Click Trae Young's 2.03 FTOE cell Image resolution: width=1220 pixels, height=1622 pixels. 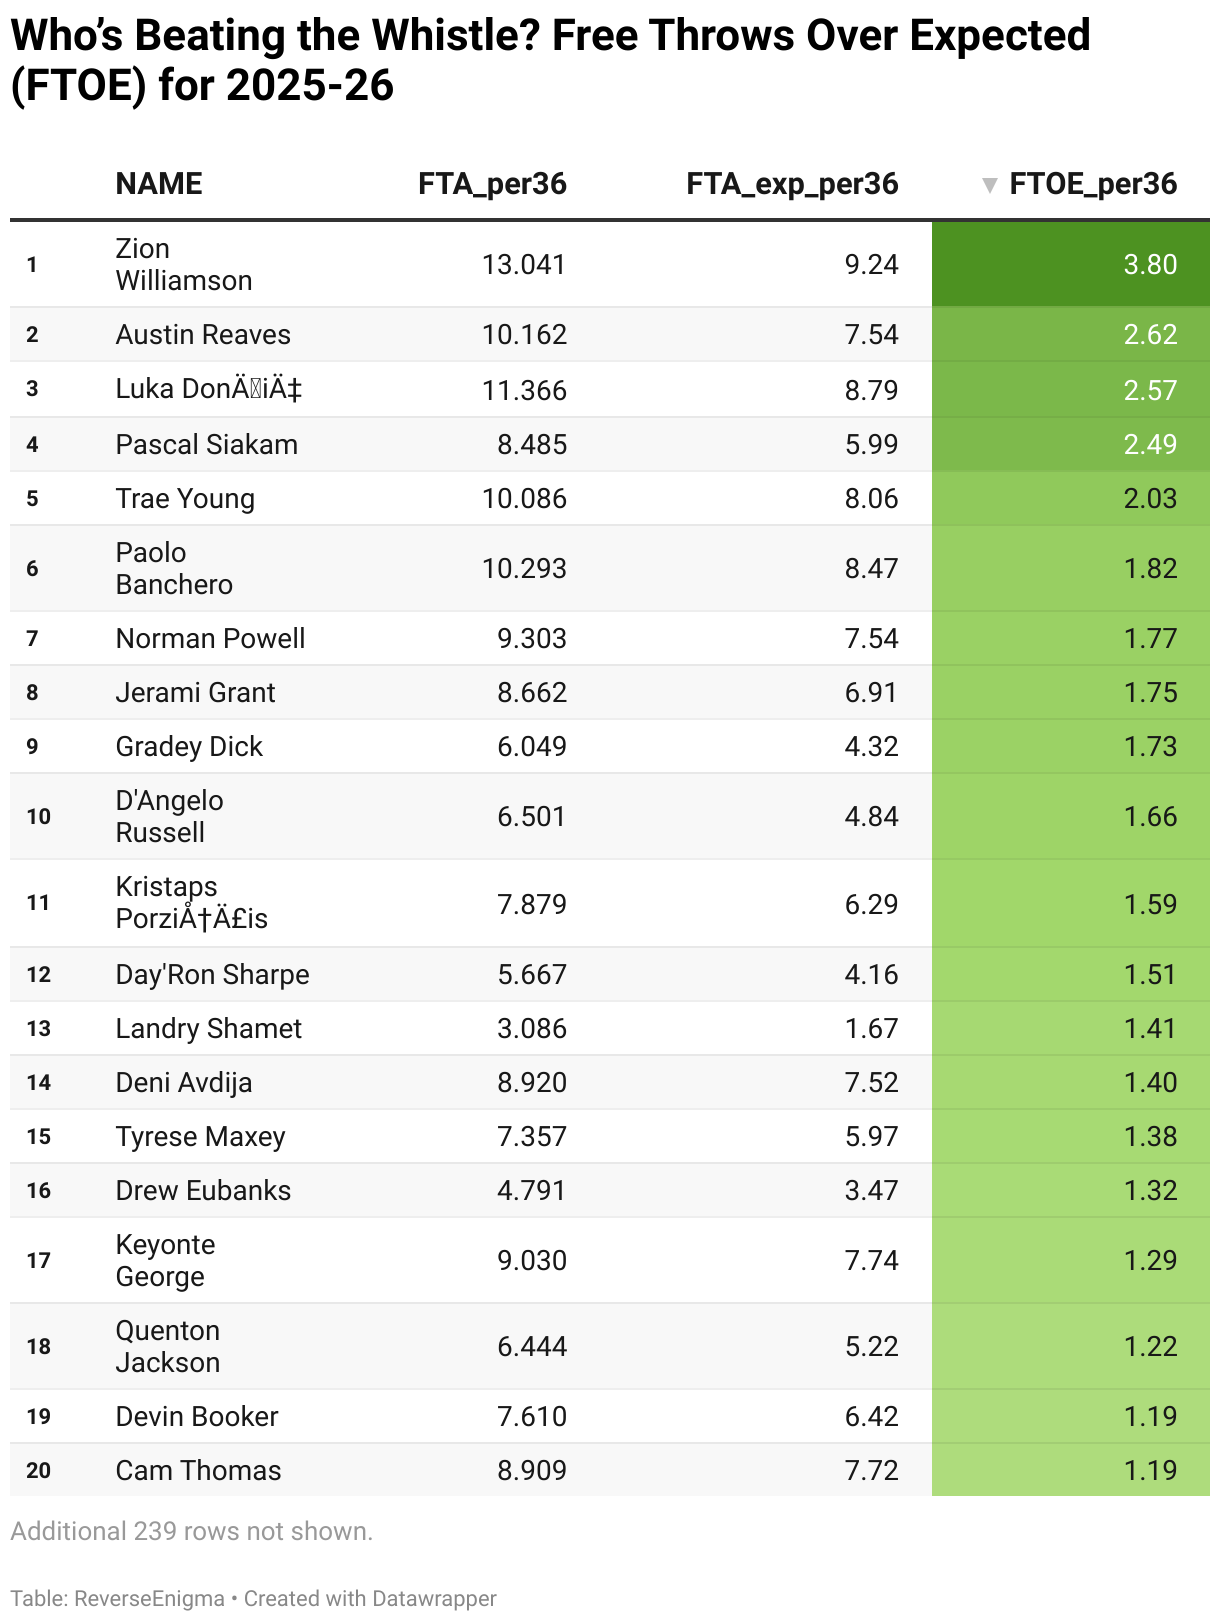1071,498
